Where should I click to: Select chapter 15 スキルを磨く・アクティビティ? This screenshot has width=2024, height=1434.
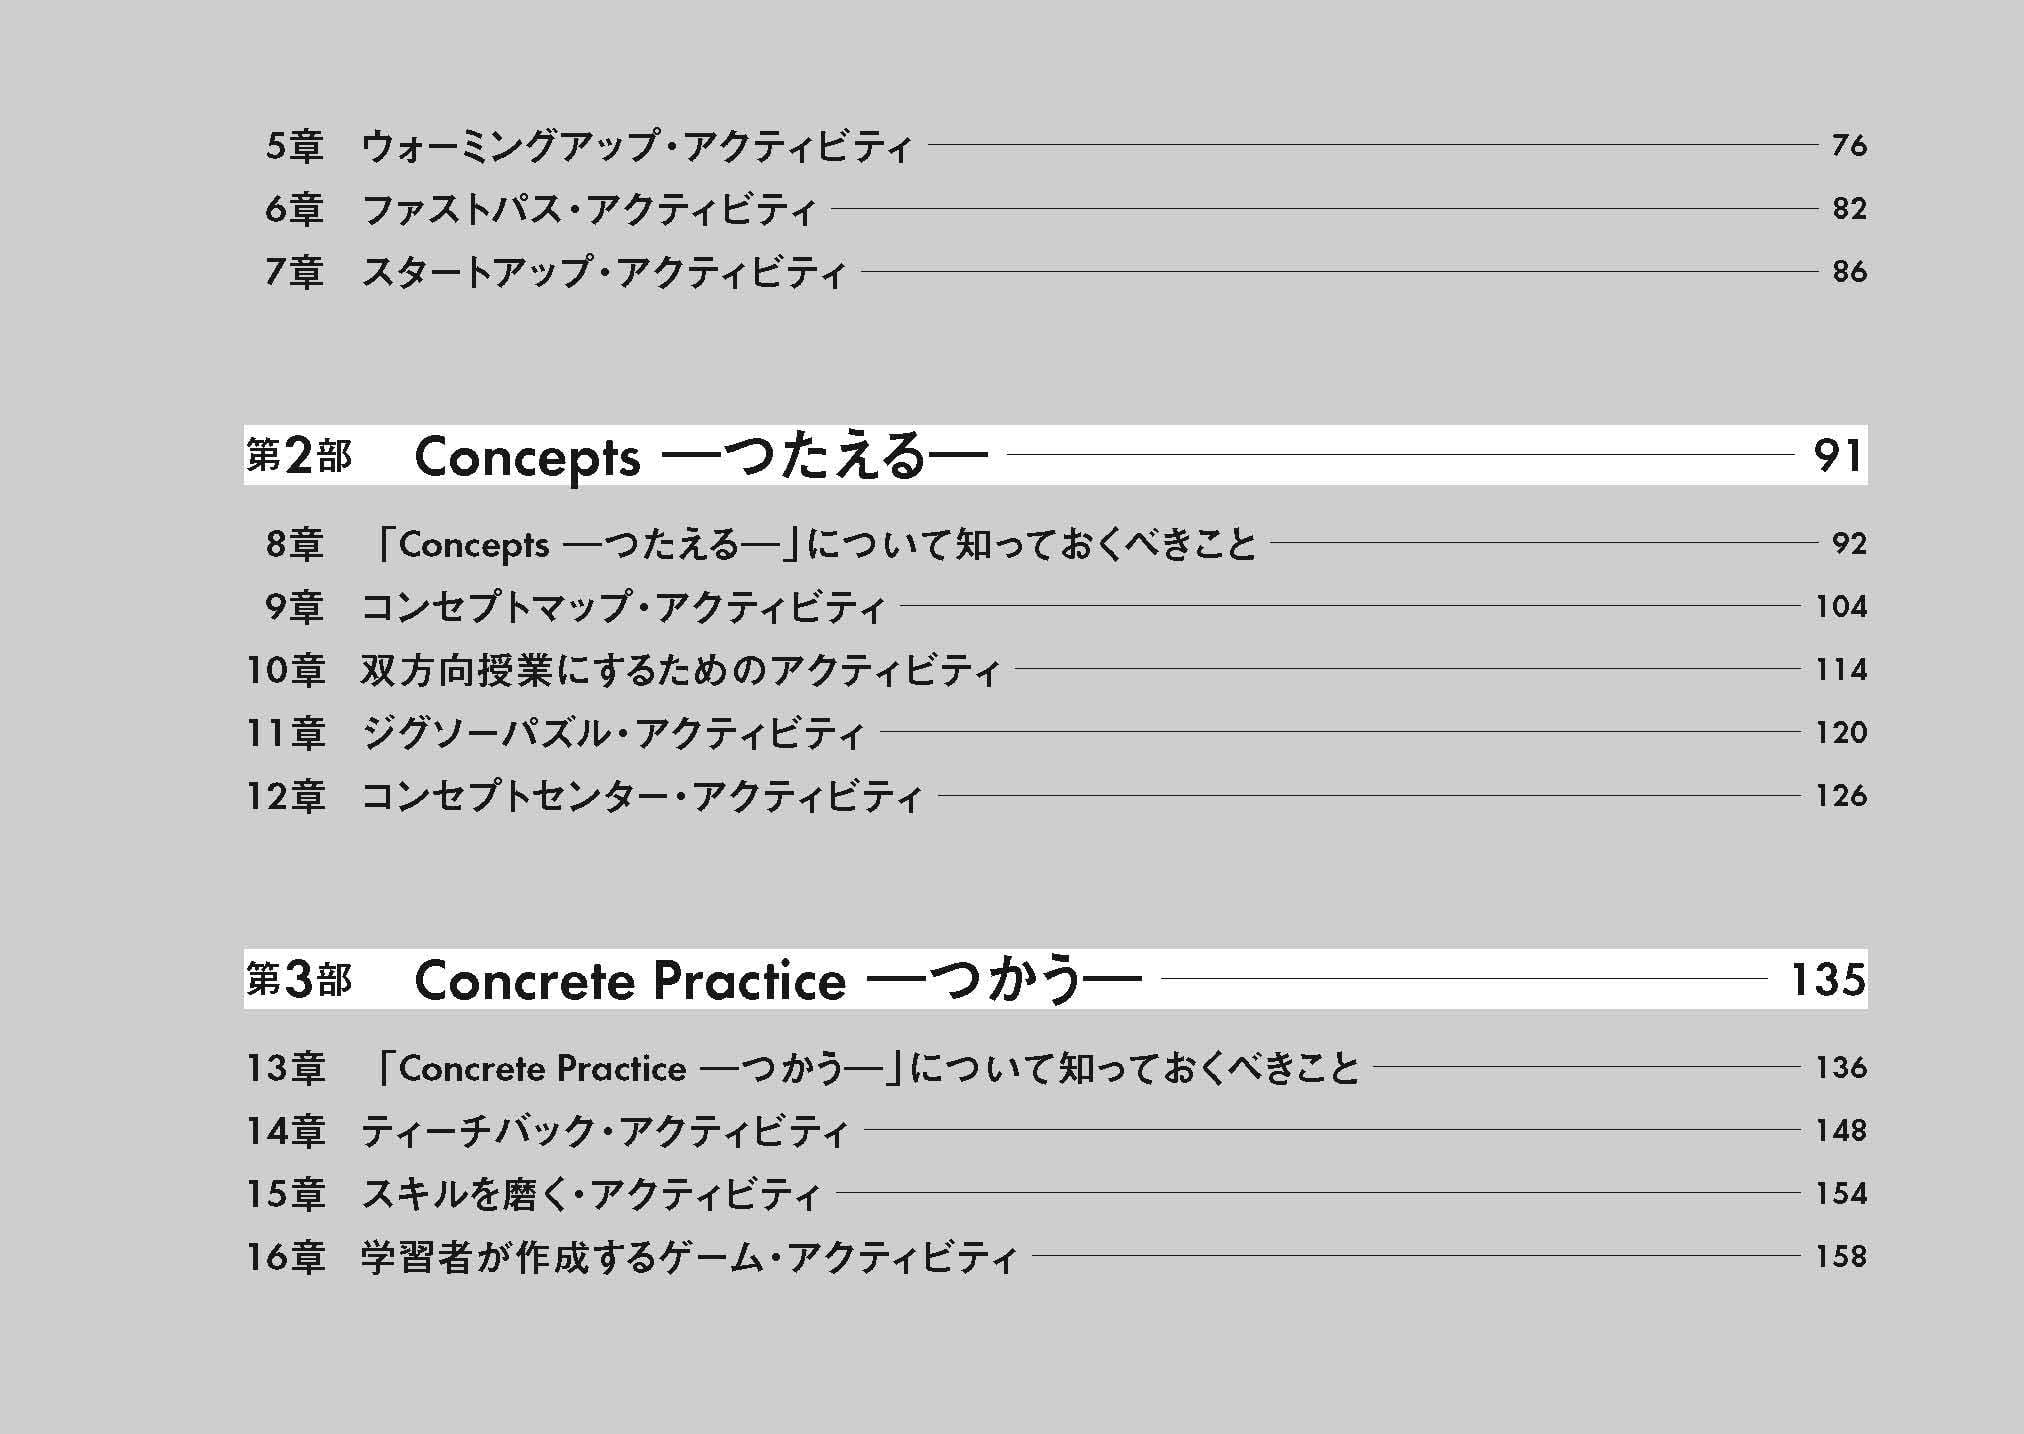(x=590, y=1195)
